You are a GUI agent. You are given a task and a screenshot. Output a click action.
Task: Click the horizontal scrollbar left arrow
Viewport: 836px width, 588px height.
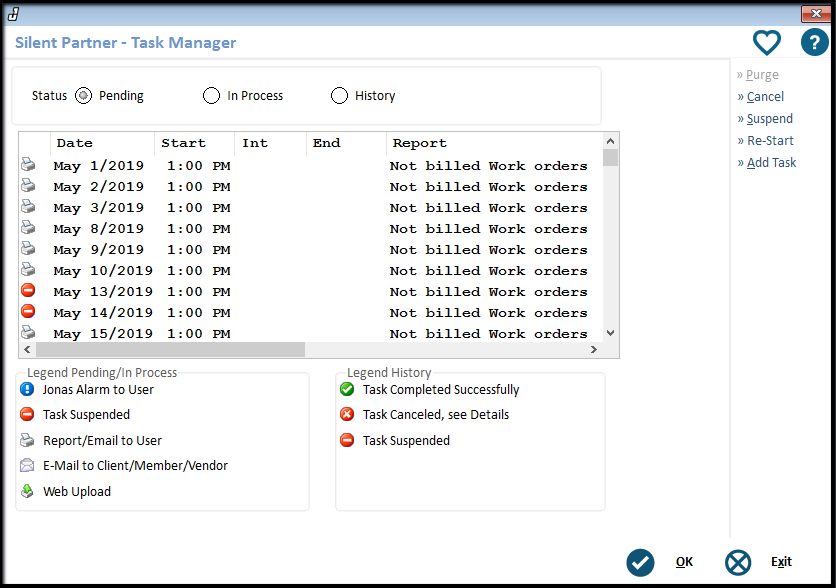(x=27, y=350)
